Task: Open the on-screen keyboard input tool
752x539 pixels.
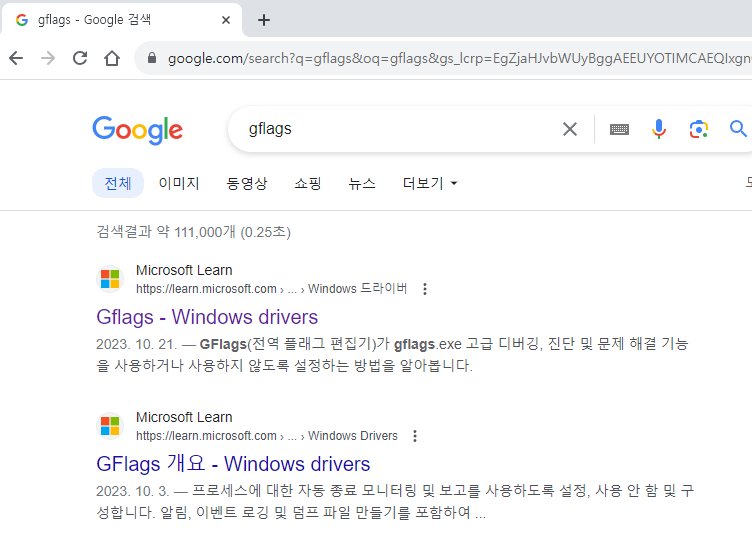Action: tap(619, 129)
